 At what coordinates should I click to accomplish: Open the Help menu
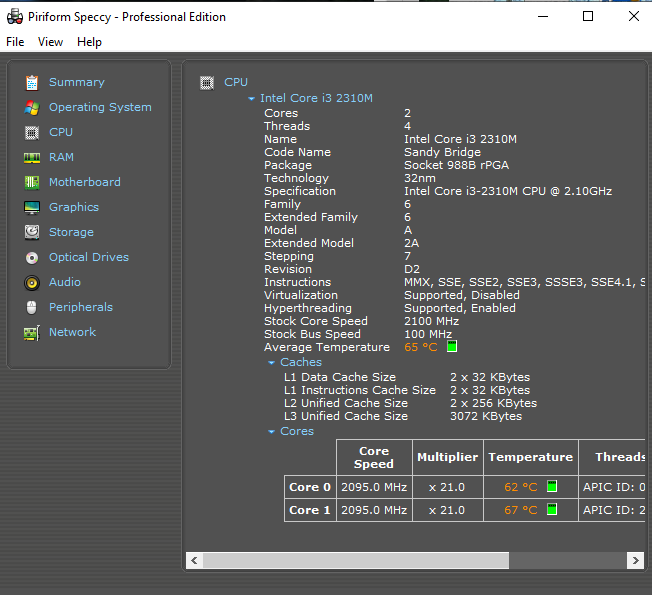click(89, 42)
